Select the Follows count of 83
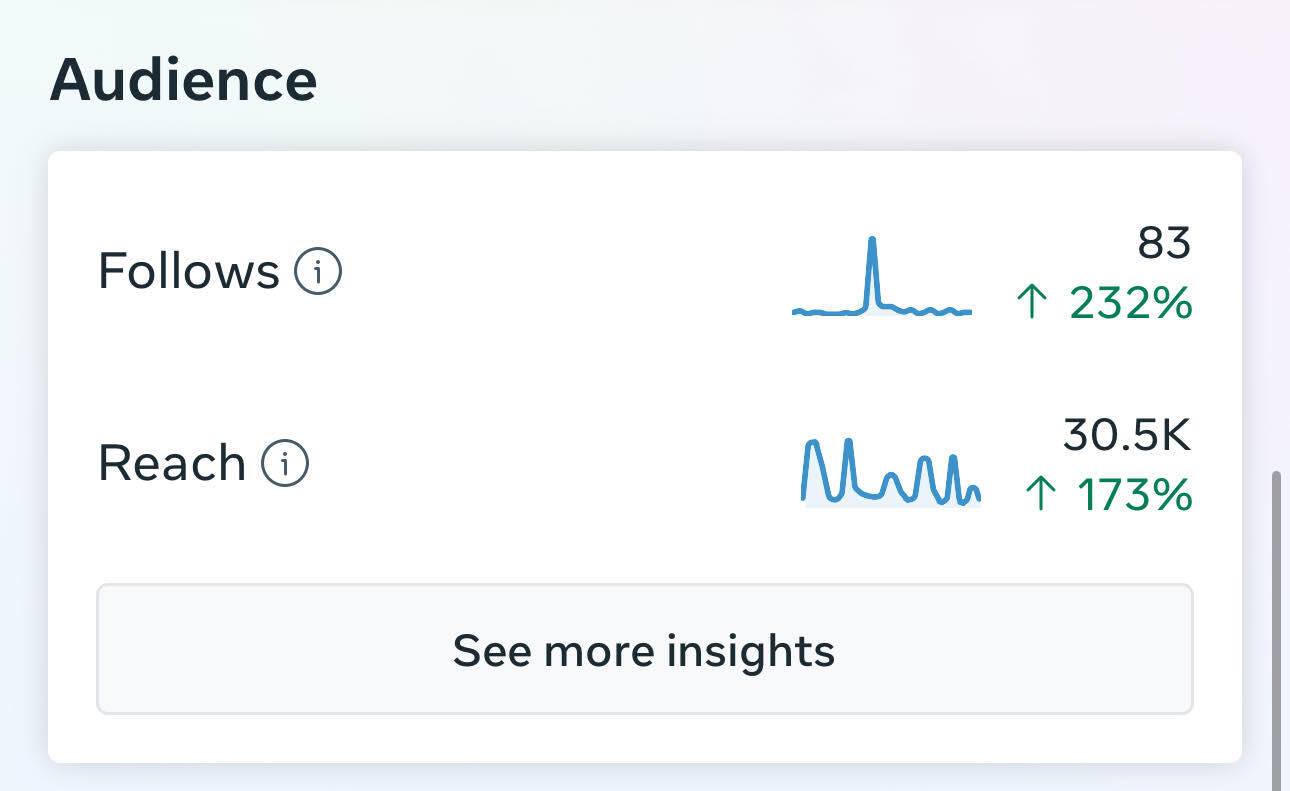The width and height of the screenshot is (1290, 791). [x=1164, y=243]
